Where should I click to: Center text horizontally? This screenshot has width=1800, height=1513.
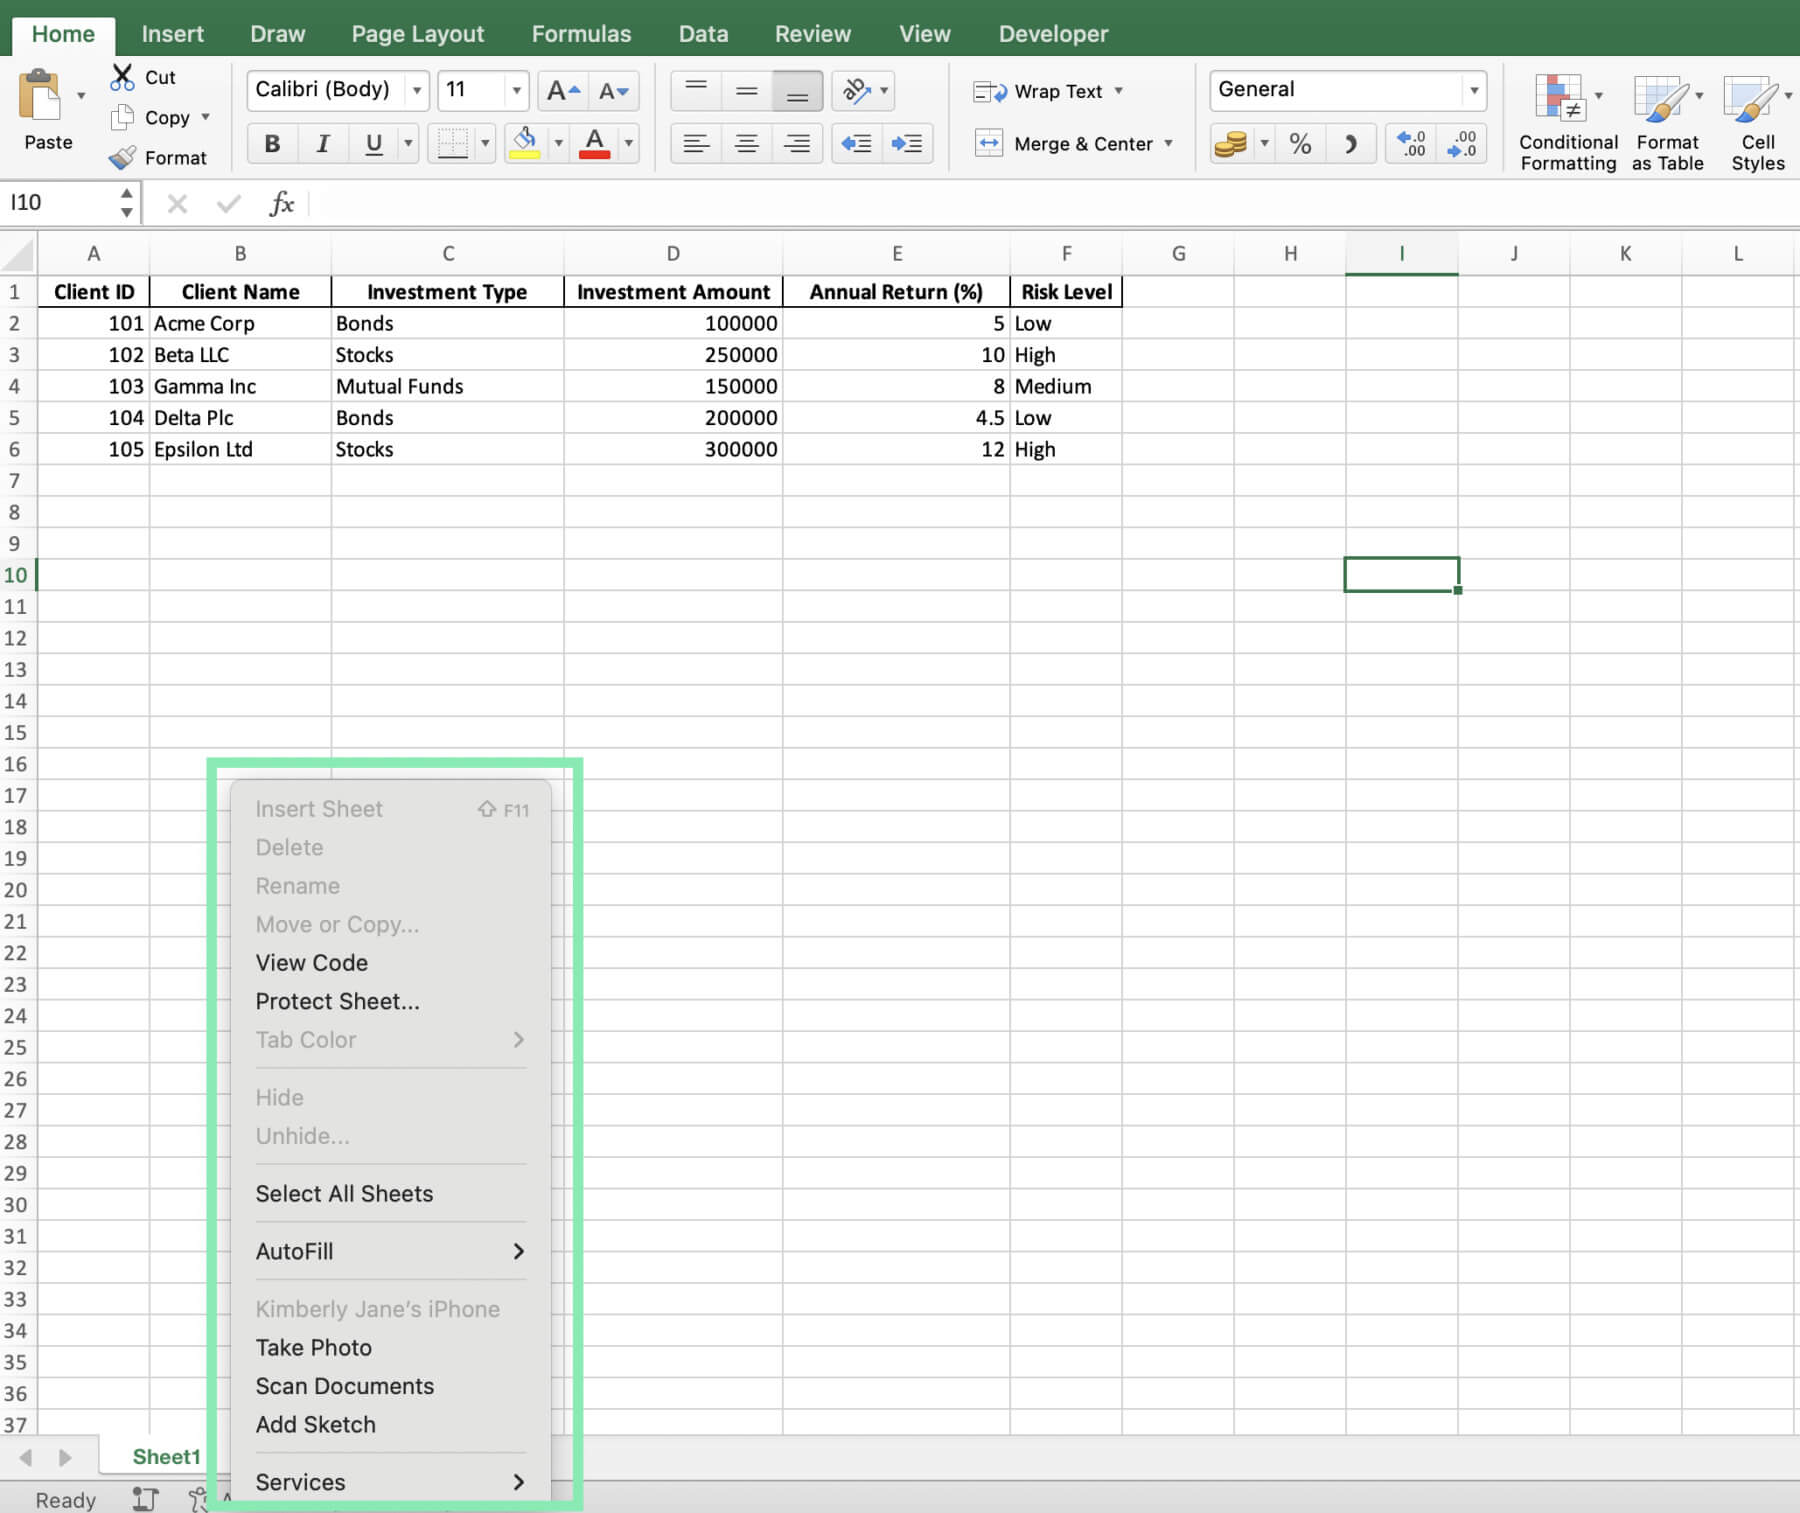746,143
